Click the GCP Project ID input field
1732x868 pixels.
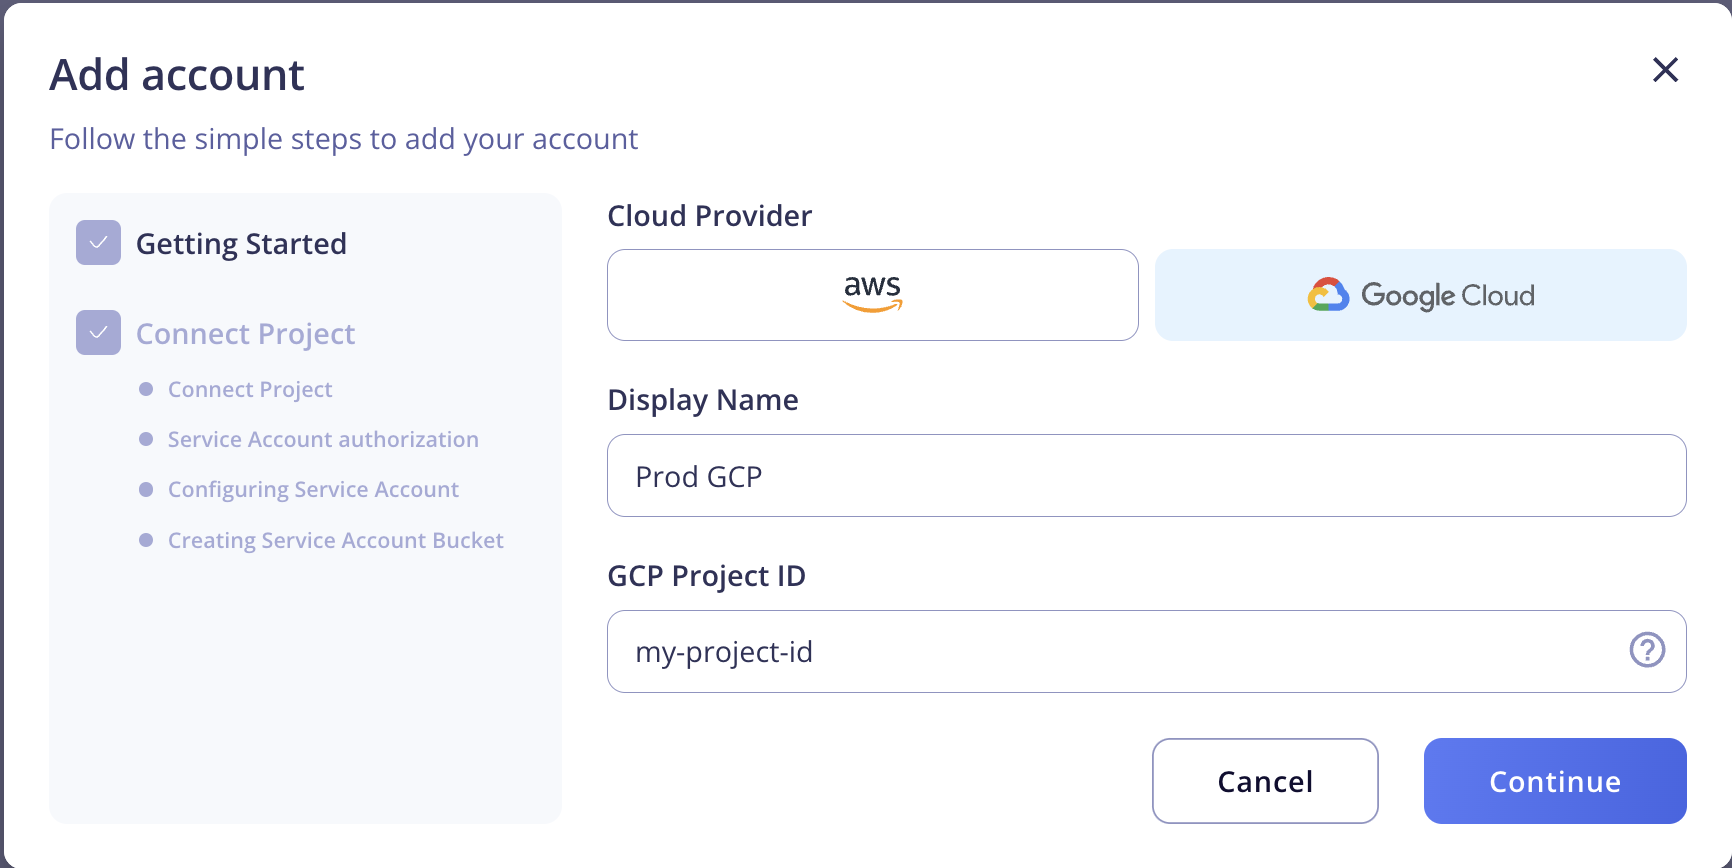point(1146,652)
